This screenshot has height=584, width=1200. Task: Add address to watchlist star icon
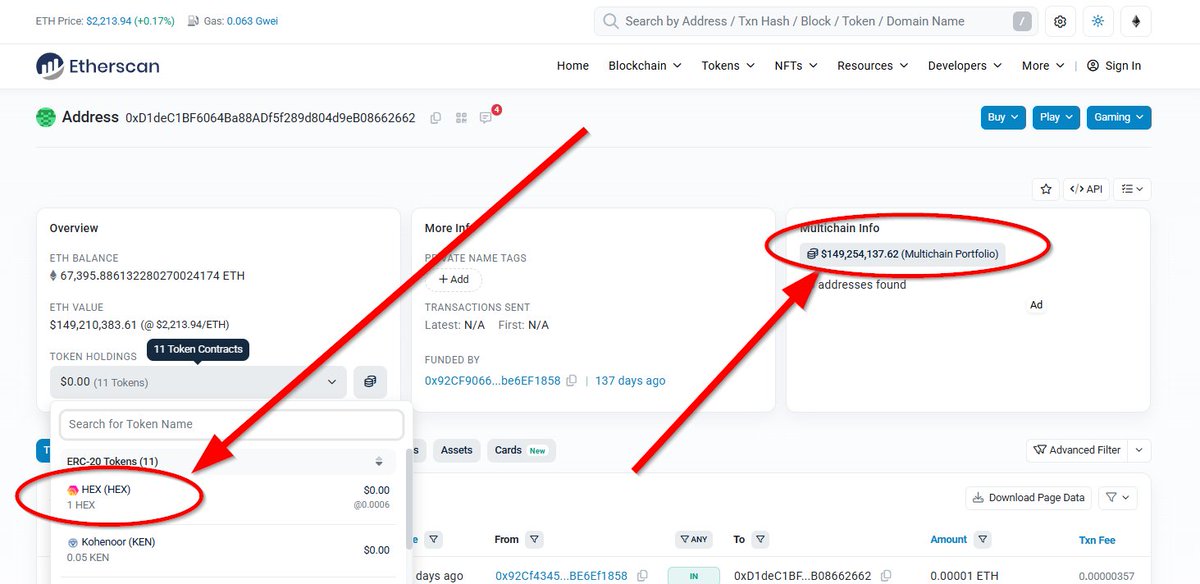pos(1046,188)
